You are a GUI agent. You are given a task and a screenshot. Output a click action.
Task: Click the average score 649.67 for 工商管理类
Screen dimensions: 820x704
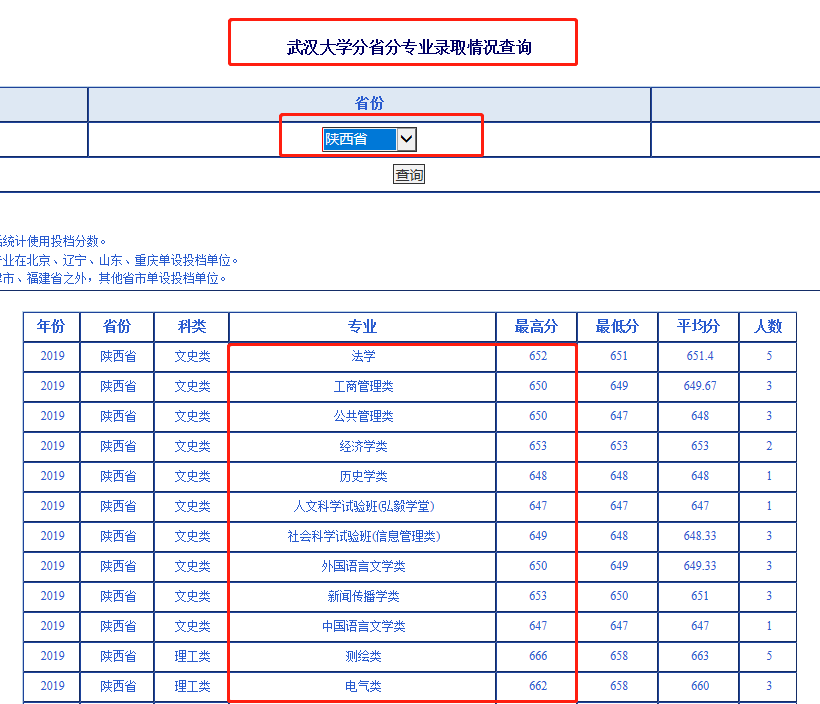(x=700, y=386)
